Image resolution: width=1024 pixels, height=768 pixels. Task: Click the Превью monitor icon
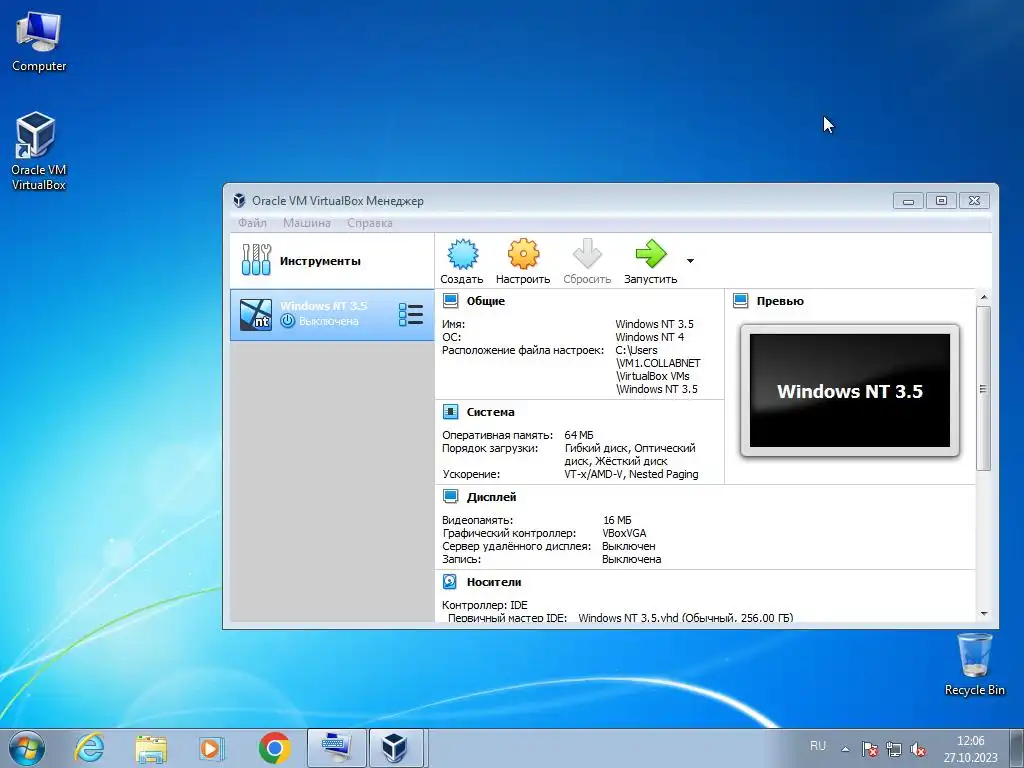pos(741,300)
